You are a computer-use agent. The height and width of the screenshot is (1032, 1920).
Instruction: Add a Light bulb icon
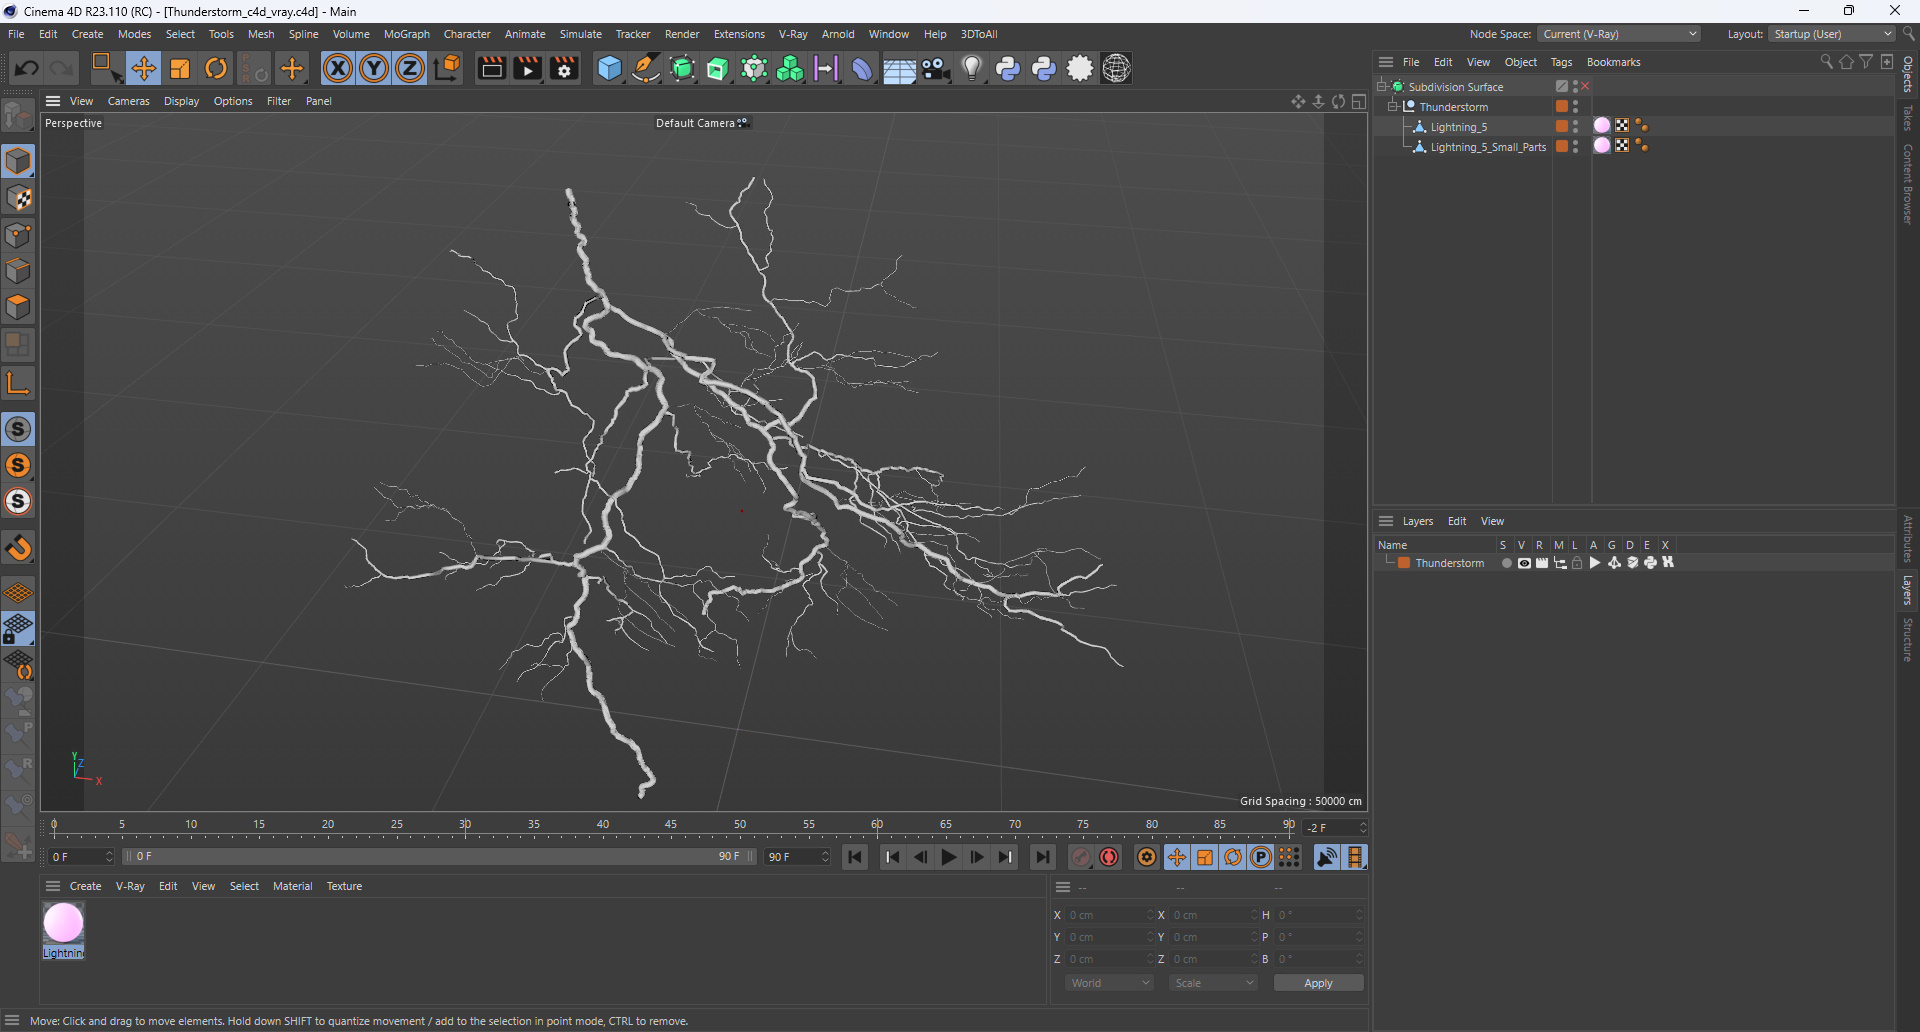click(972, 68)
